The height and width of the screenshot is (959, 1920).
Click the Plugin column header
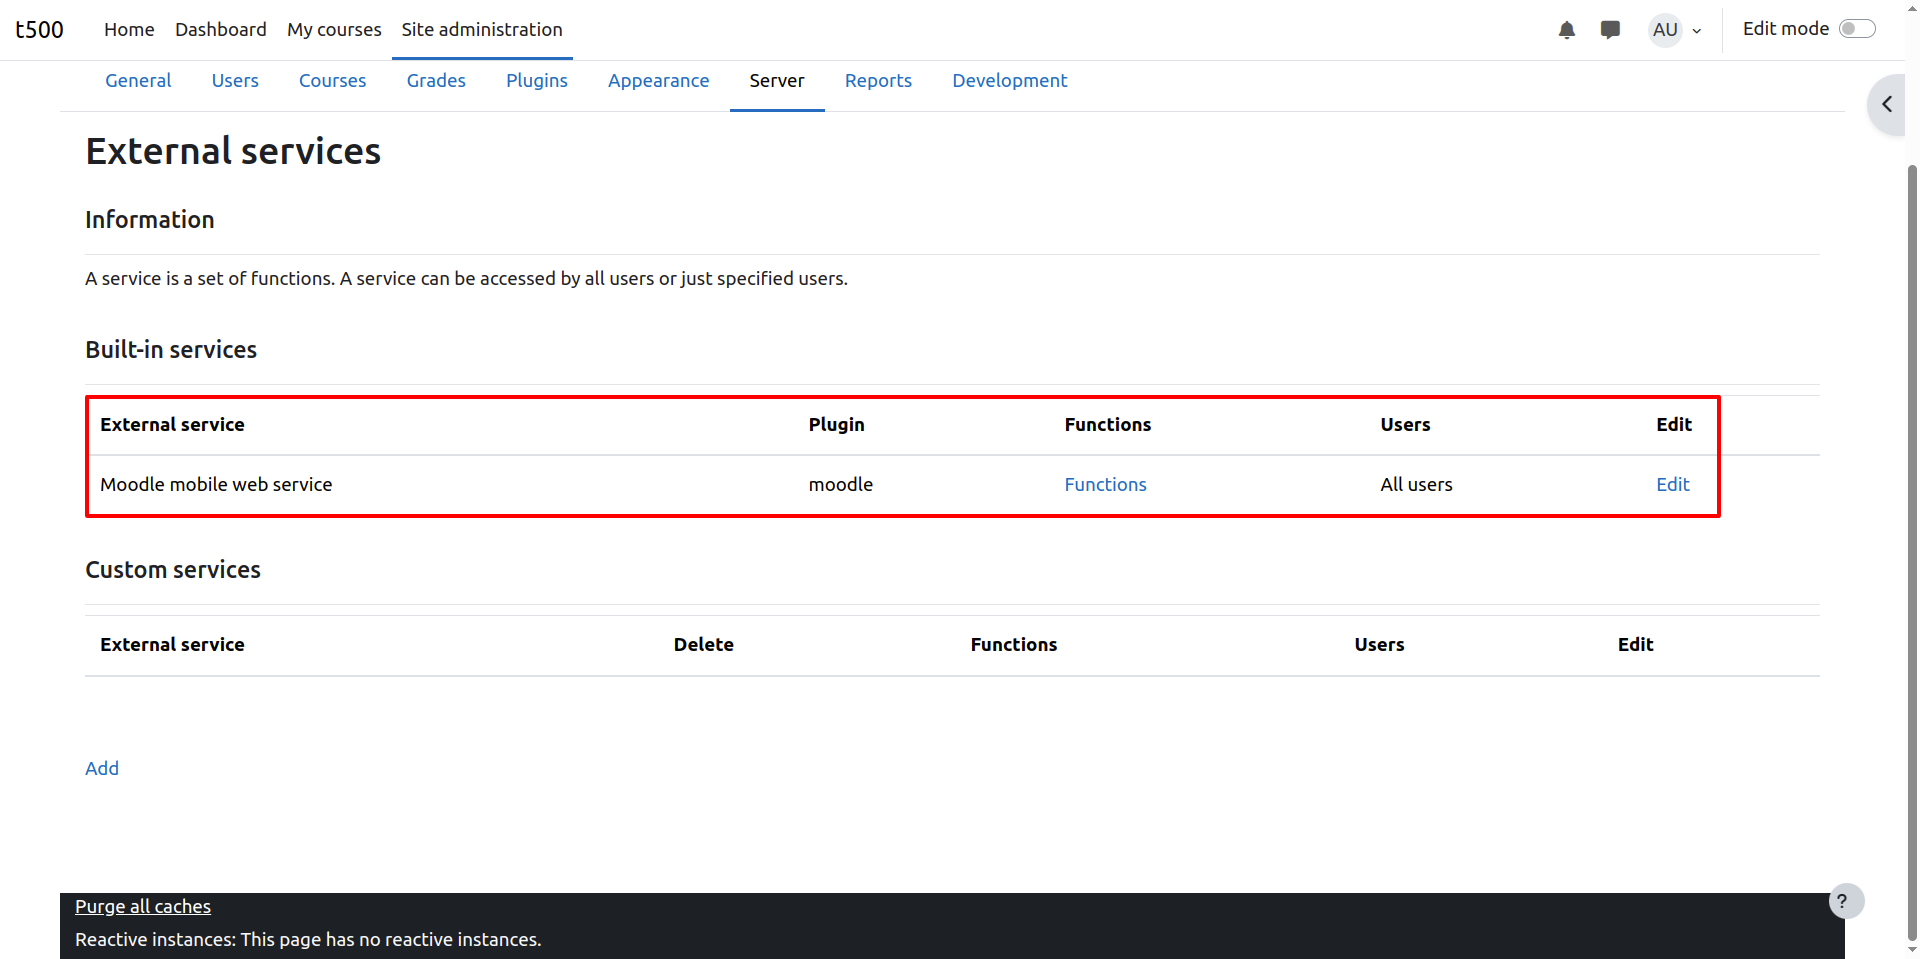point(836,425)
